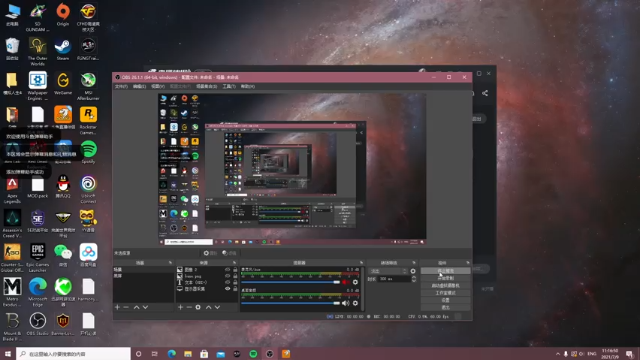640x360 pixels.
Task: Show hidden icons chevron in system tray
Action: coord(558,354)
